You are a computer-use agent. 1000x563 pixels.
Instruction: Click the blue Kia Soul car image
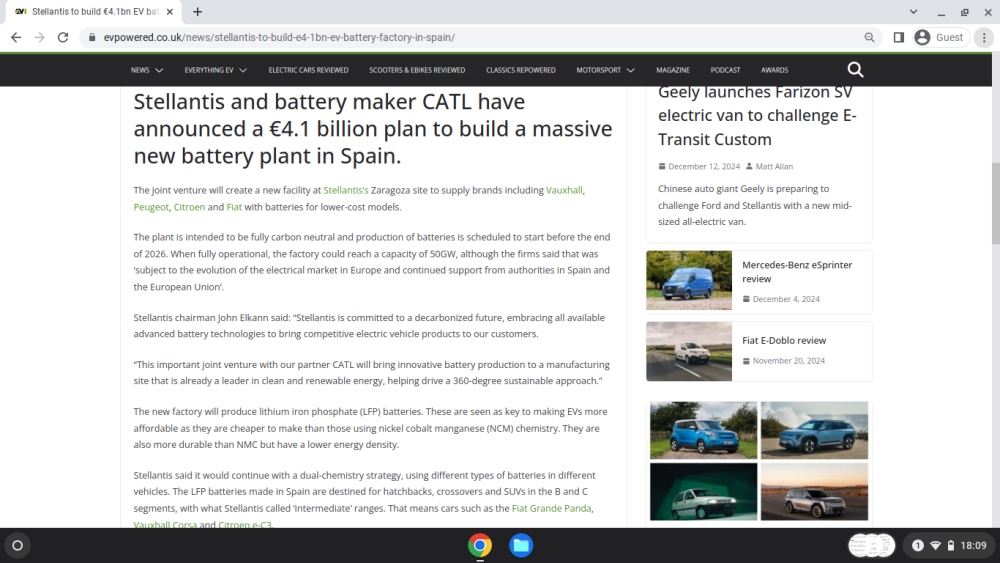703,430
